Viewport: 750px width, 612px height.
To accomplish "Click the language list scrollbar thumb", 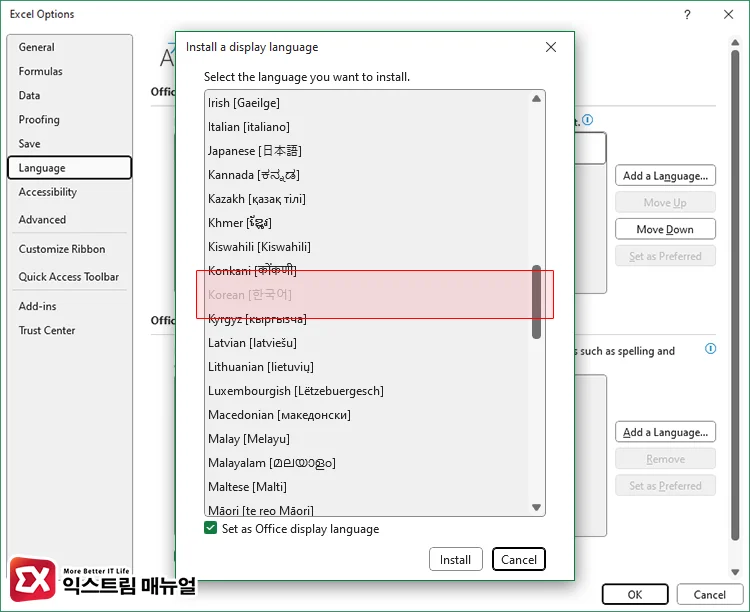I will coord(537,300).
